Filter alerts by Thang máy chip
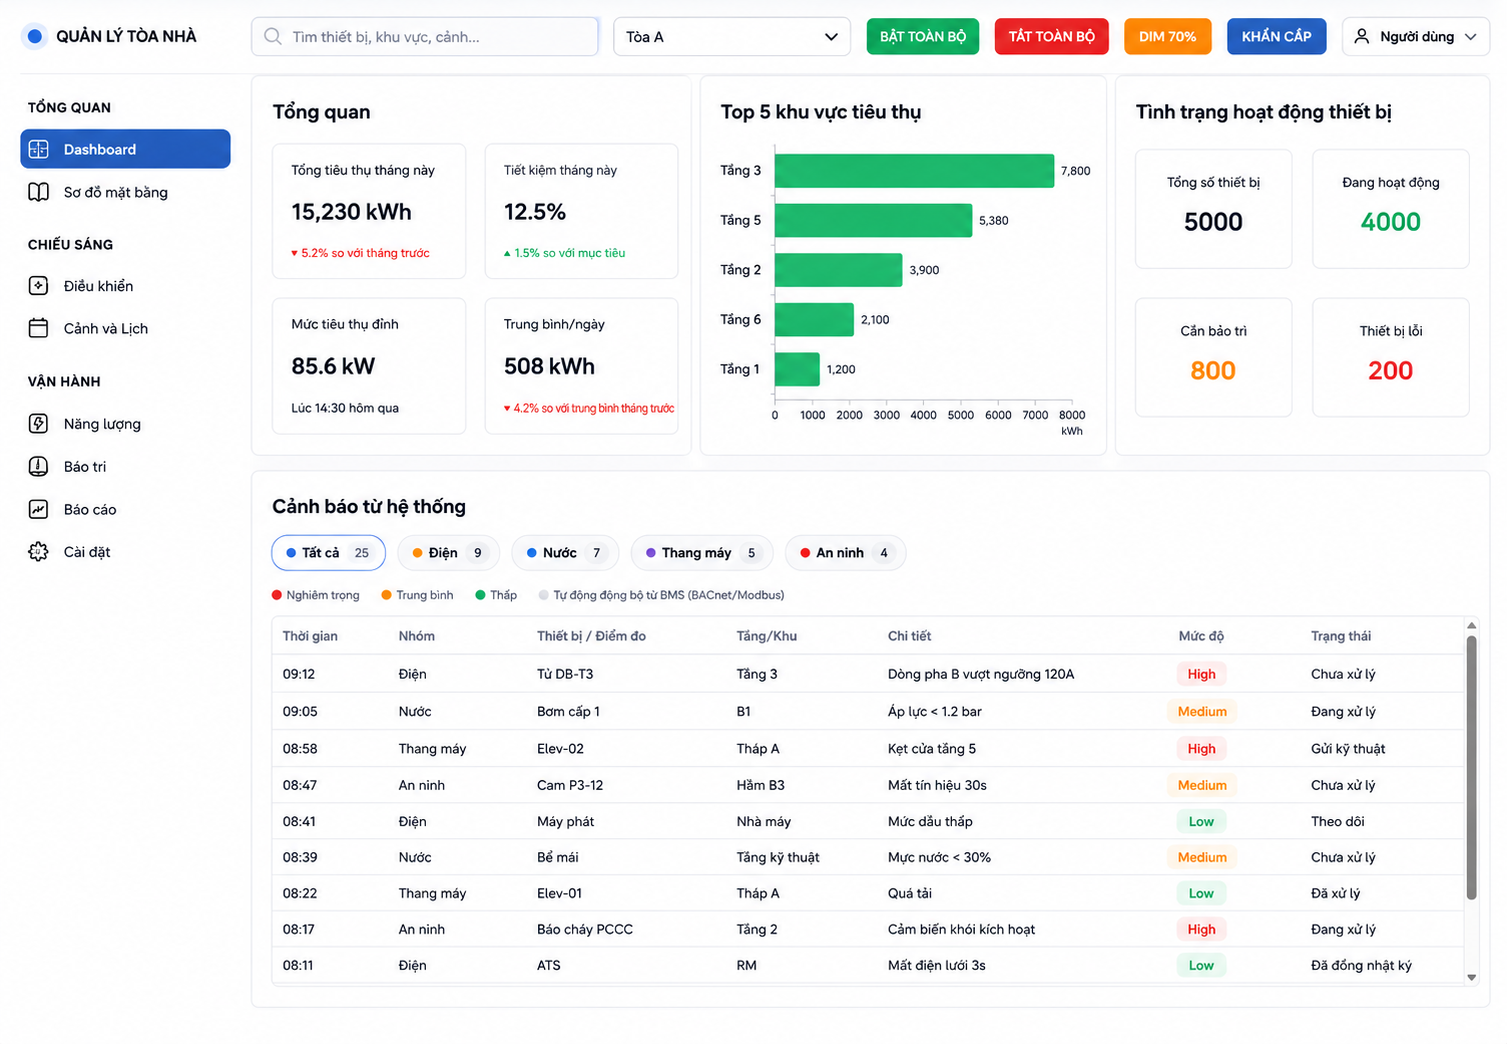Image resolution: width=1507 pixels, height=1044 pixels. coord(702,553)
